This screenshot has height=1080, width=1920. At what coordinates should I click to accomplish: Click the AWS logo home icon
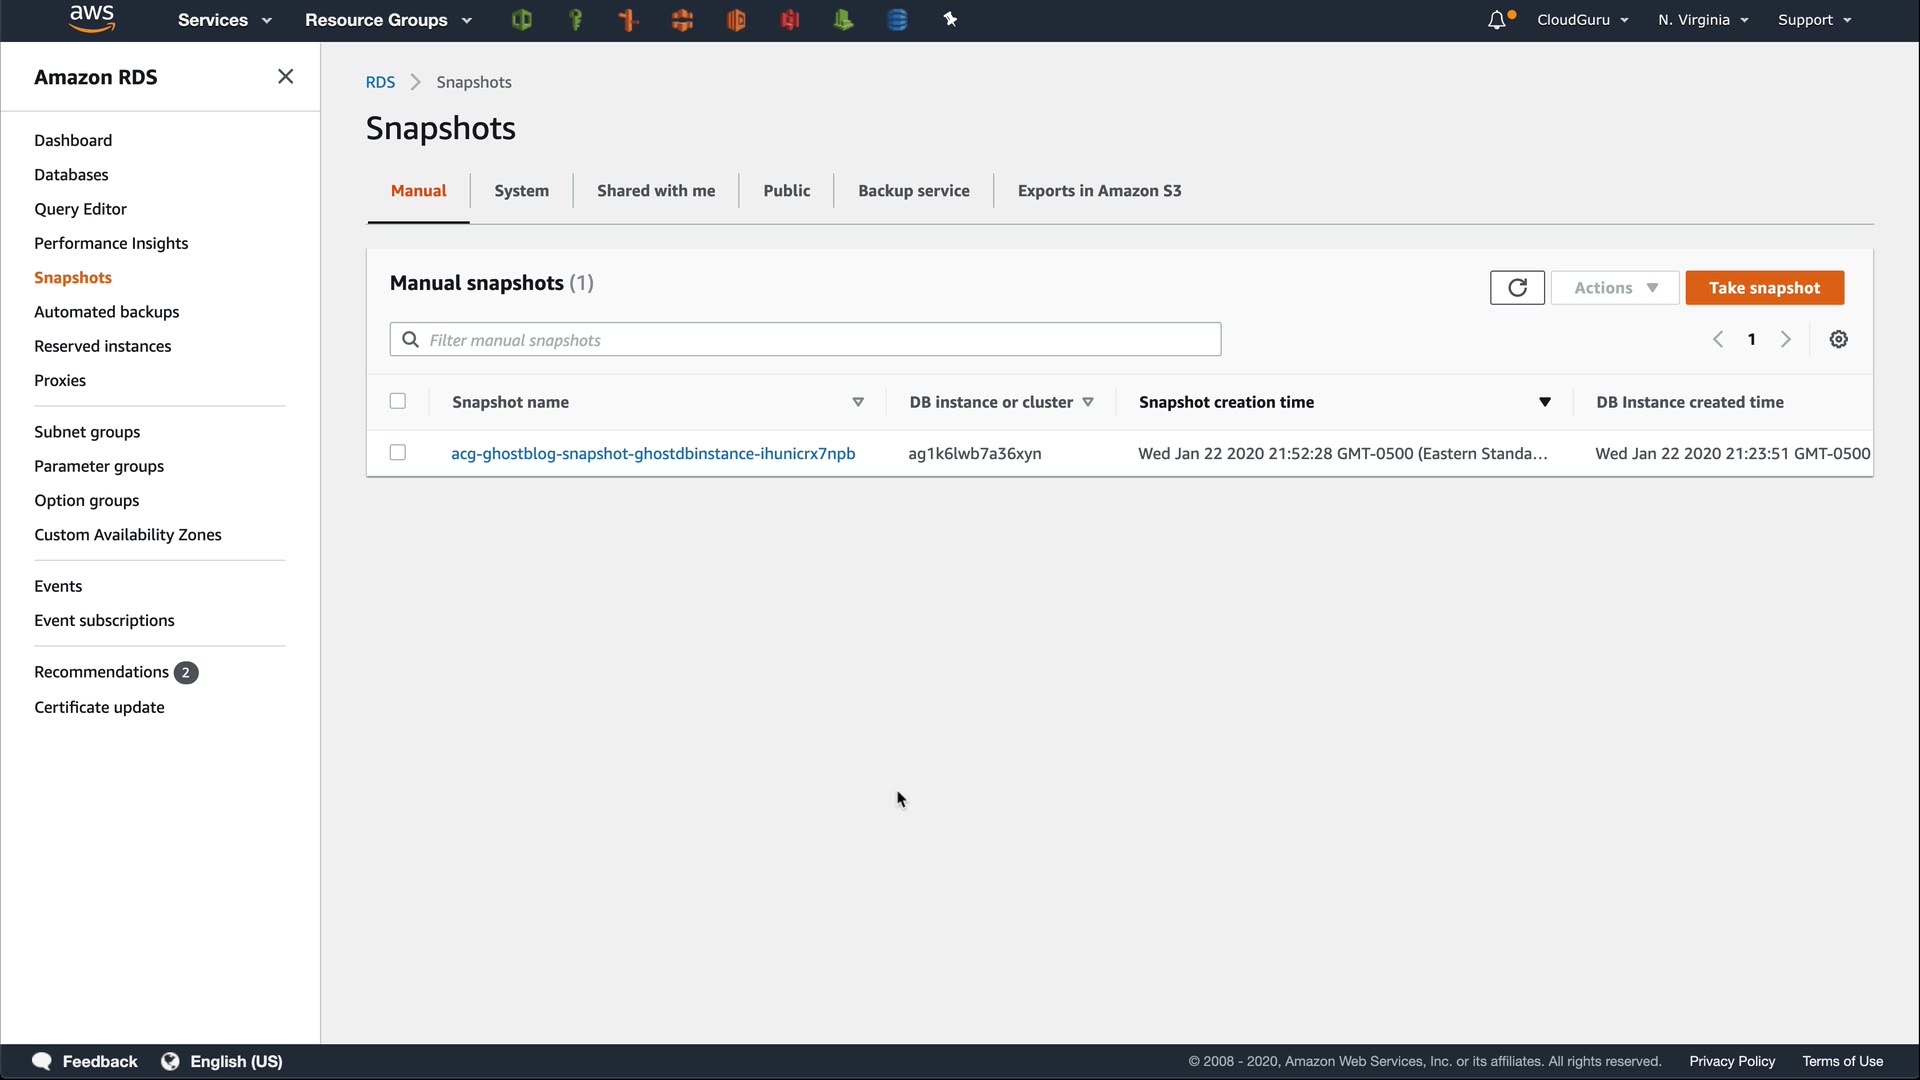pyautogui.click(x=92, y=19)
